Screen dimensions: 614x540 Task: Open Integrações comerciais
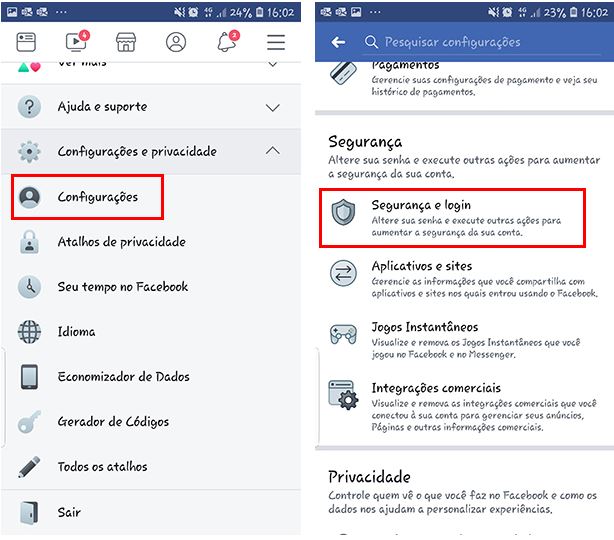pyautogui.click(x=464, y=407)
